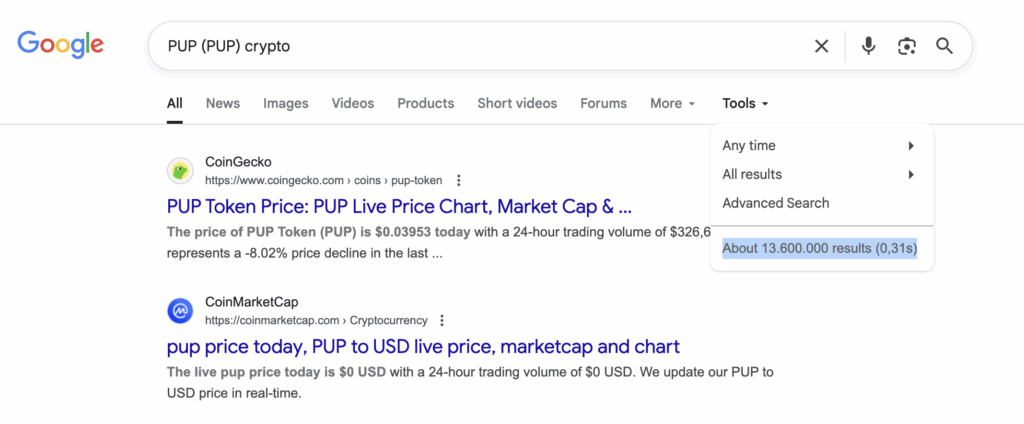The image size is (1024, 424).
Task: Click the CoinMarketCap favicon
Action: pos(180,311)
